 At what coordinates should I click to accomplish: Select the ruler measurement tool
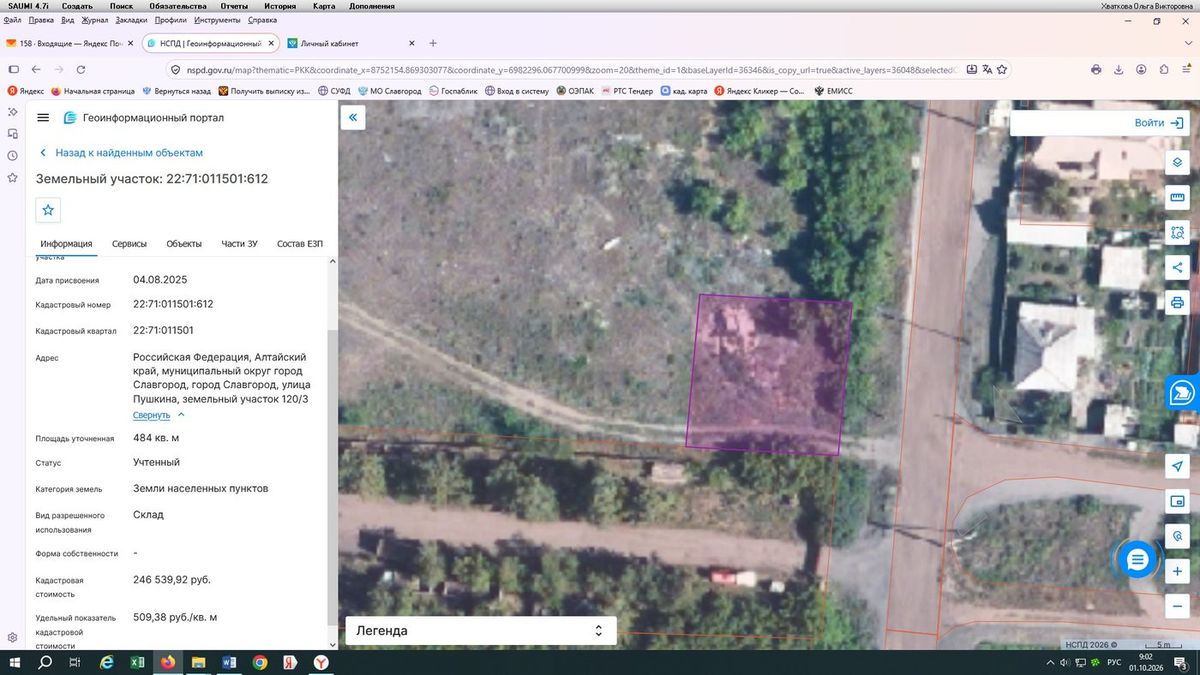point(1177,198)
